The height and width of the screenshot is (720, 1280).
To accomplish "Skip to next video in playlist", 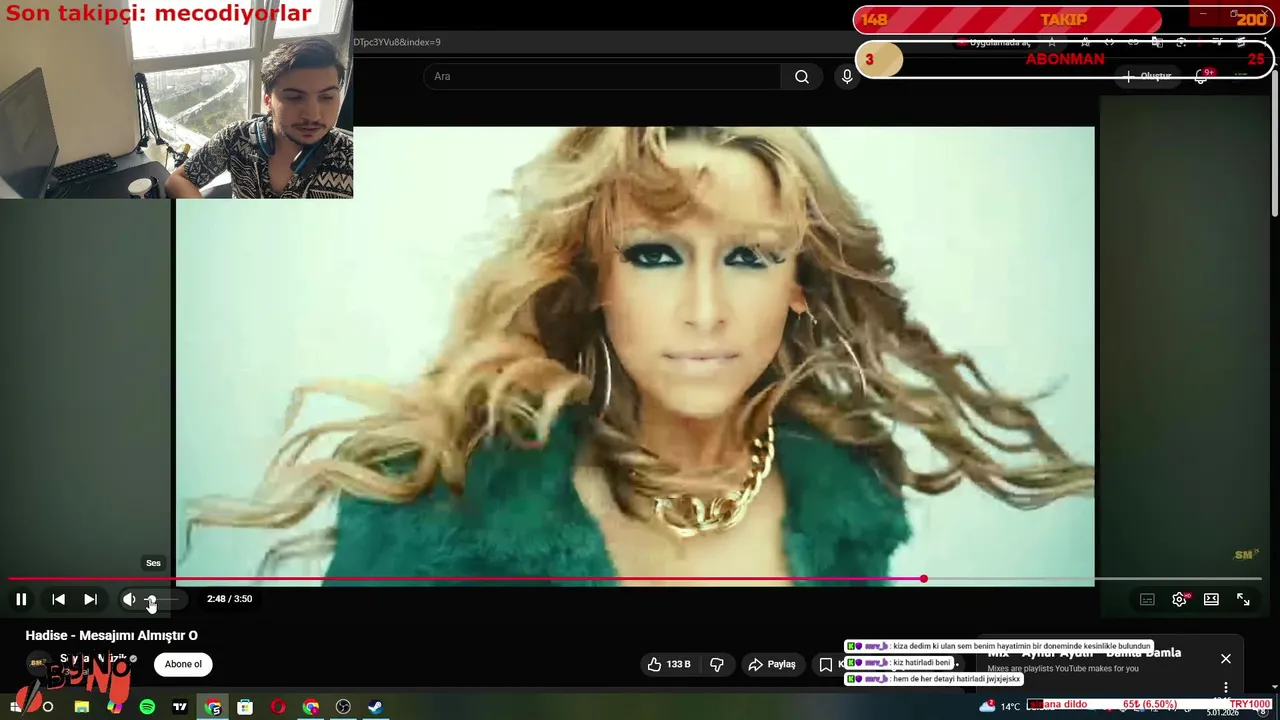I will coord(90,599).
